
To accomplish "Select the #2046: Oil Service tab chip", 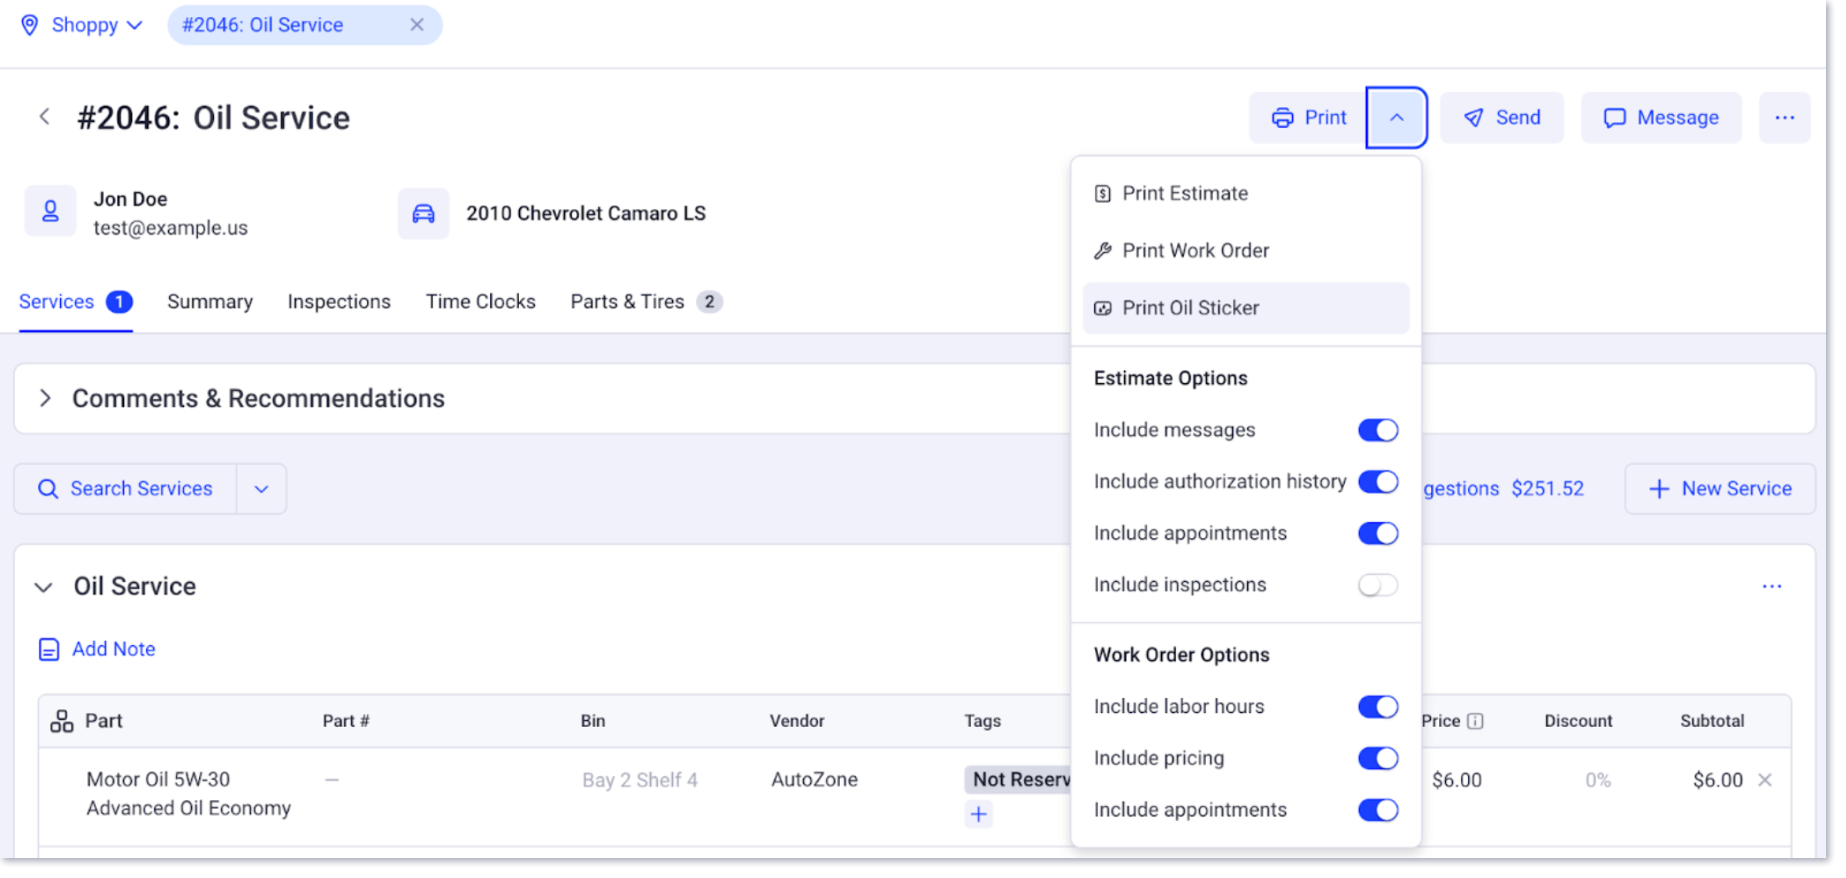I will (305, 25).
